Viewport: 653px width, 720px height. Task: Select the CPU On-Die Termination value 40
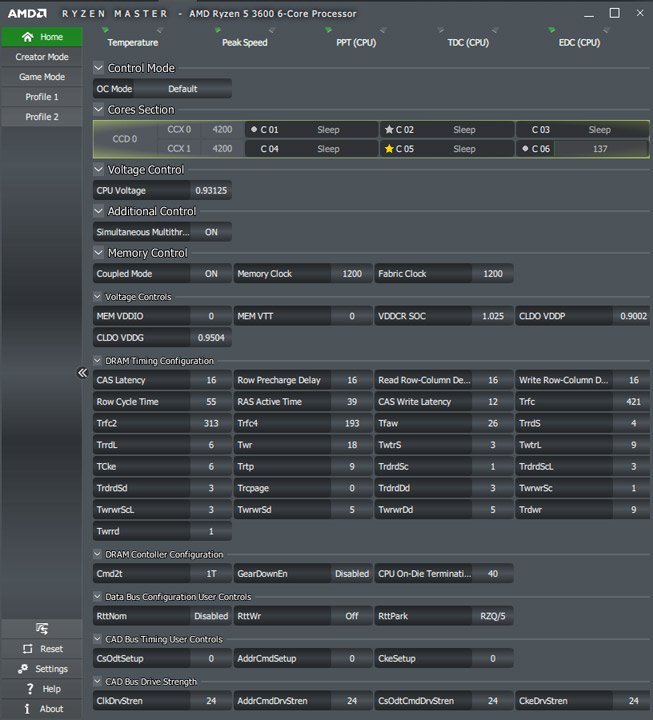click(x=493, y=574)
